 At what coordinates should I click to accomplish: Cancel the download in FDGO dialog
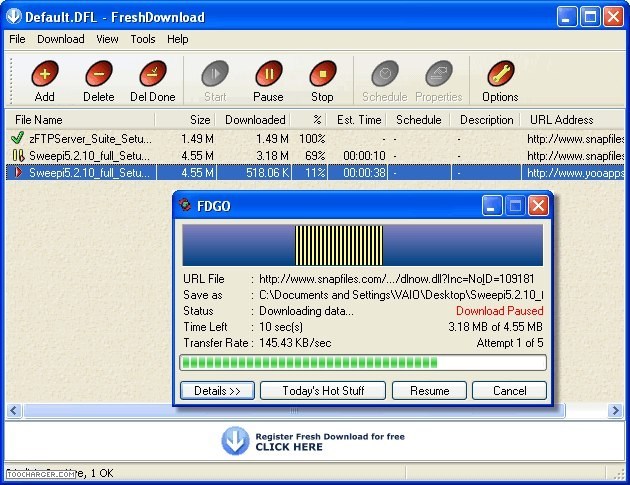[x=509, y=391]
